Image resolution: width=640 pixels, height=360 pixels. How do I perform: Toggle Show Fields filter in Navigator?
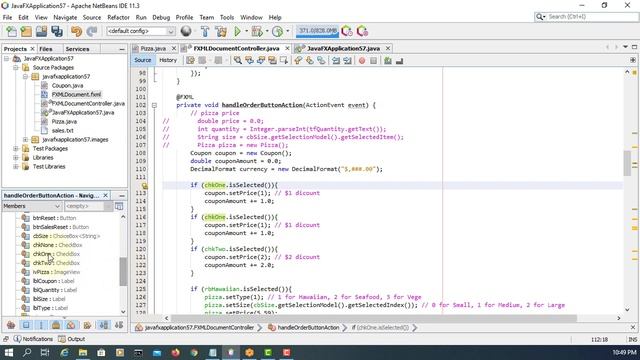[x=26, y=325]
